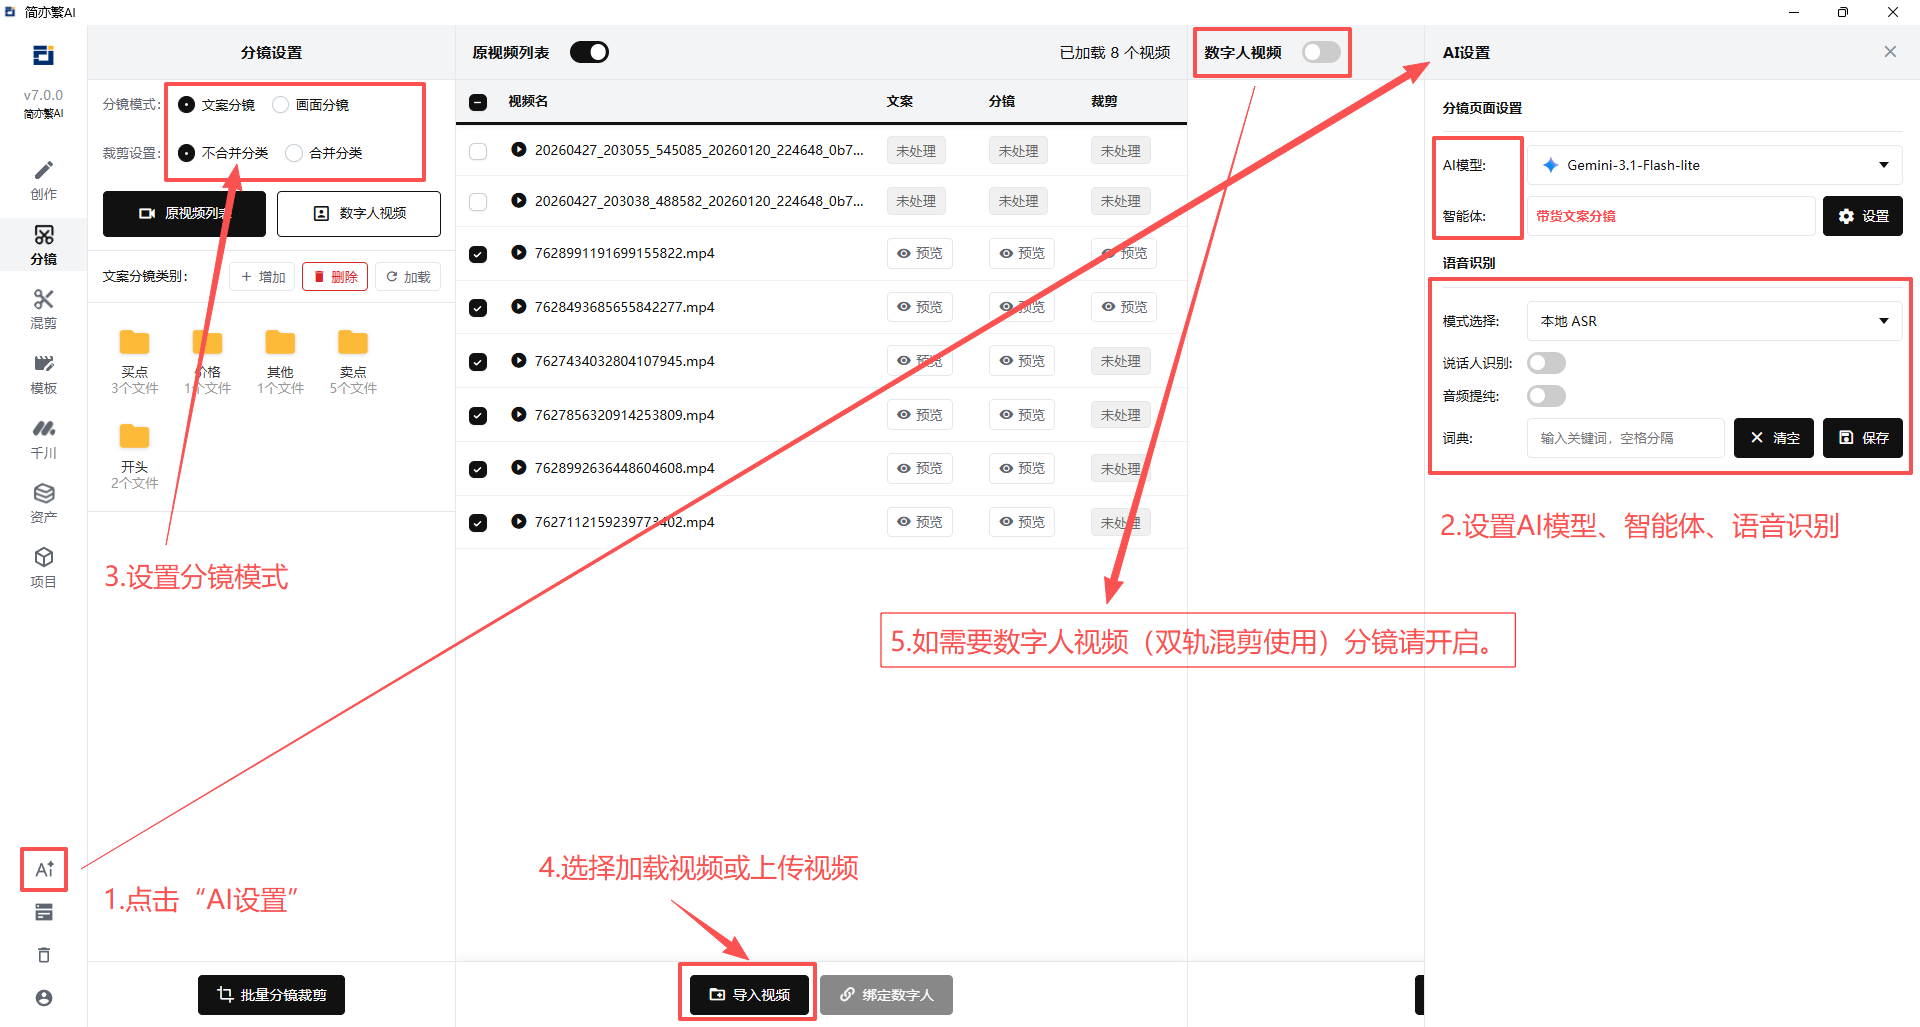1920x1027 pixels.
Task: Switch to 数字人视频 tab button
Action: point(359,214)
